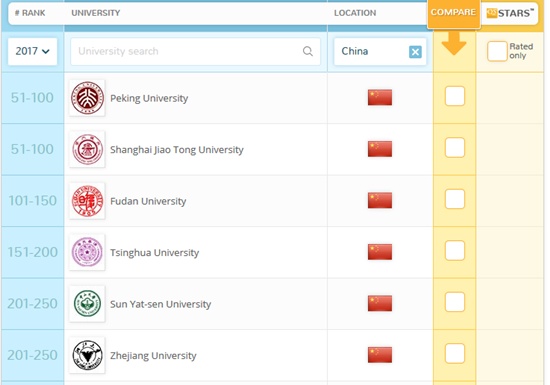The width and height of the screenshot is (550, 385).
Task: Click the University column header
Action: [x=96, y=13]
